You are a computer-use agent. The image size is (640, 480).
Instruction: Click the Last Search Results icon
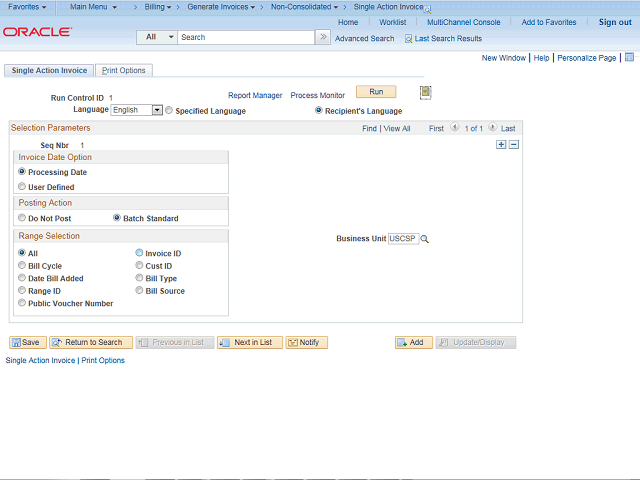point(408,39)
